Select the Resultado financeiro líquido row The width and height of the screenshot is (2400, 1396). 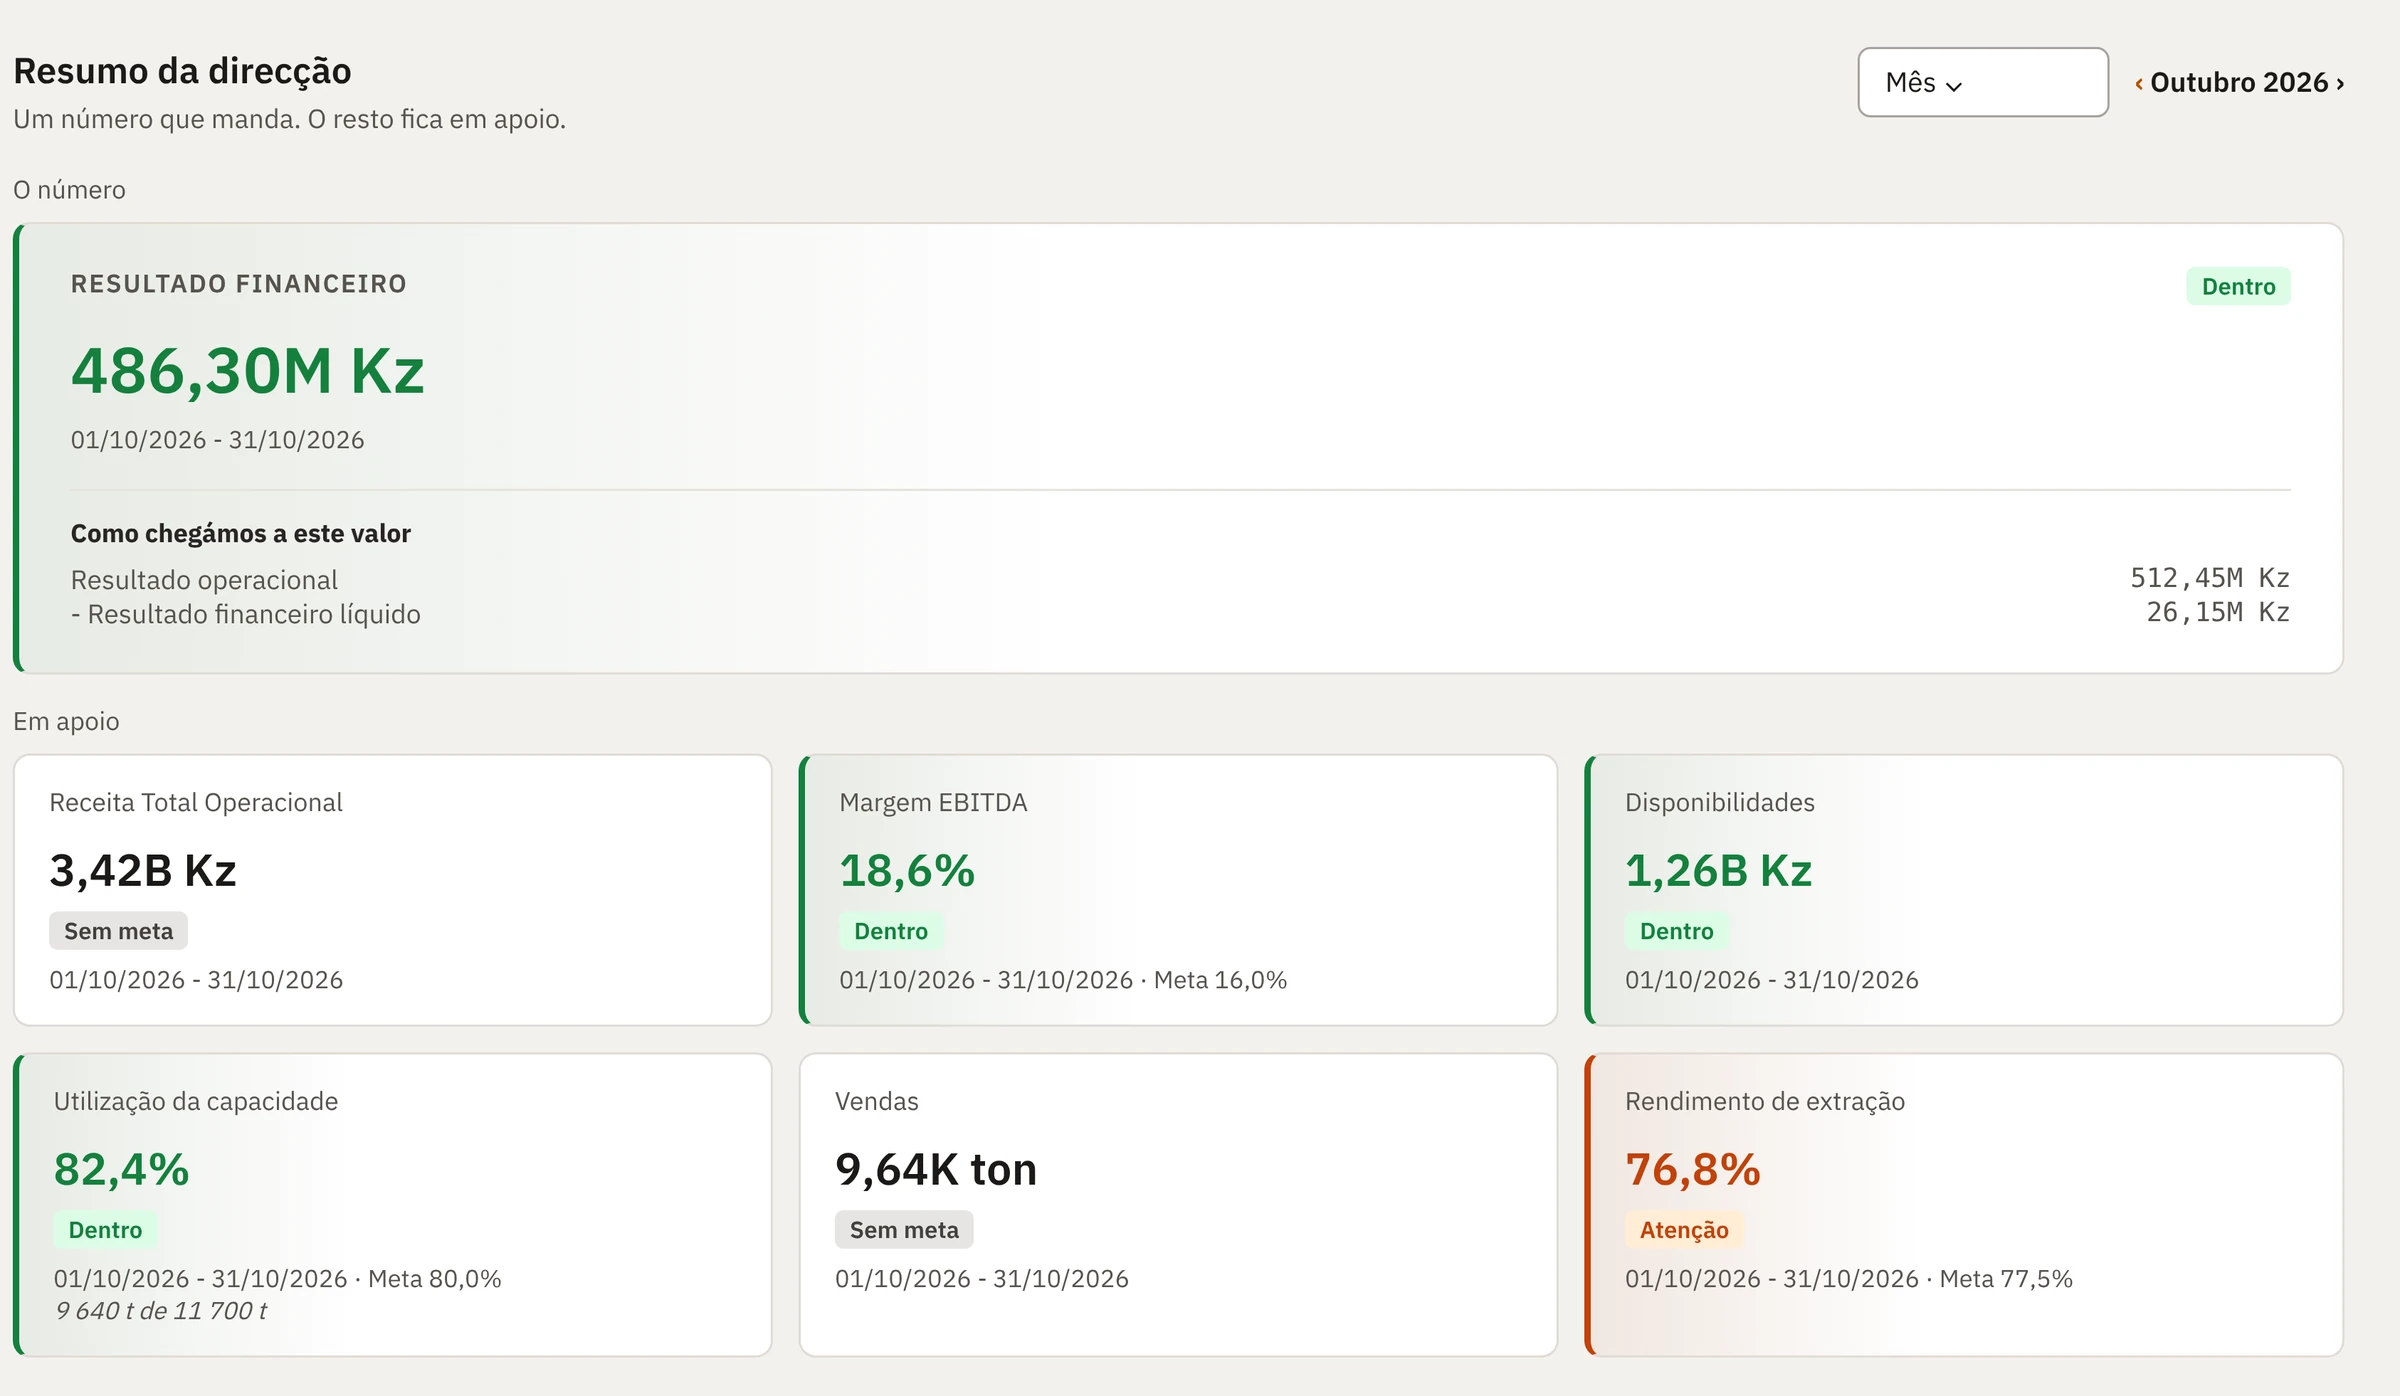(1180, 613)
